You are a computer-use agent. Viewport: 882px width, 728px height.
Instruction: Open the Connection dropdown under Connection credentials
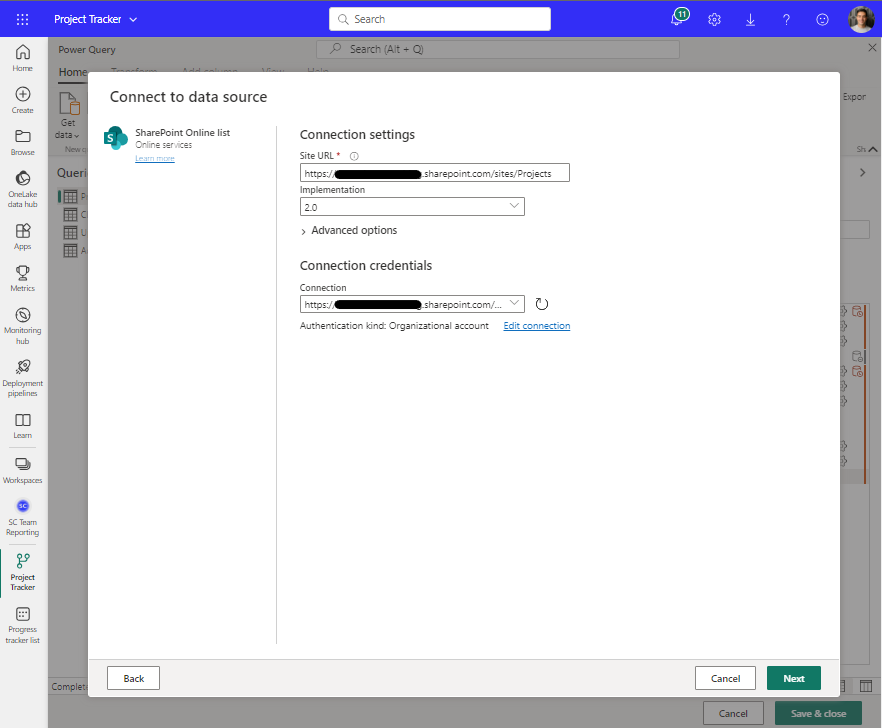pos(412,304)
